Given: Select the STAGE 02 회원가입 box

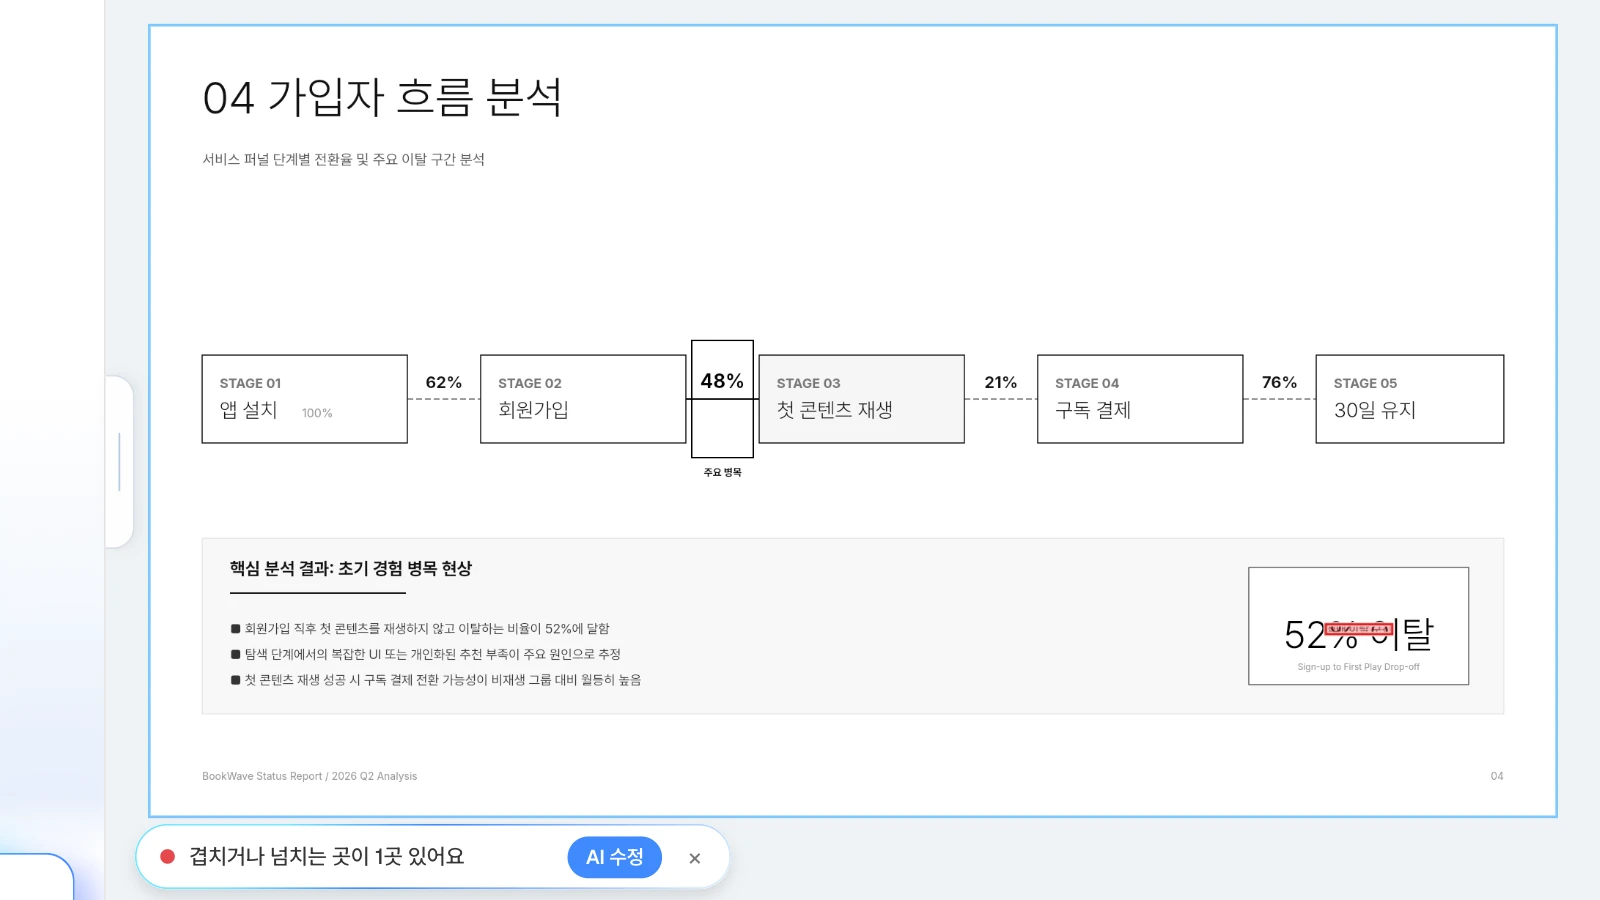Looking at the screenshot, I should coord(583,399).
